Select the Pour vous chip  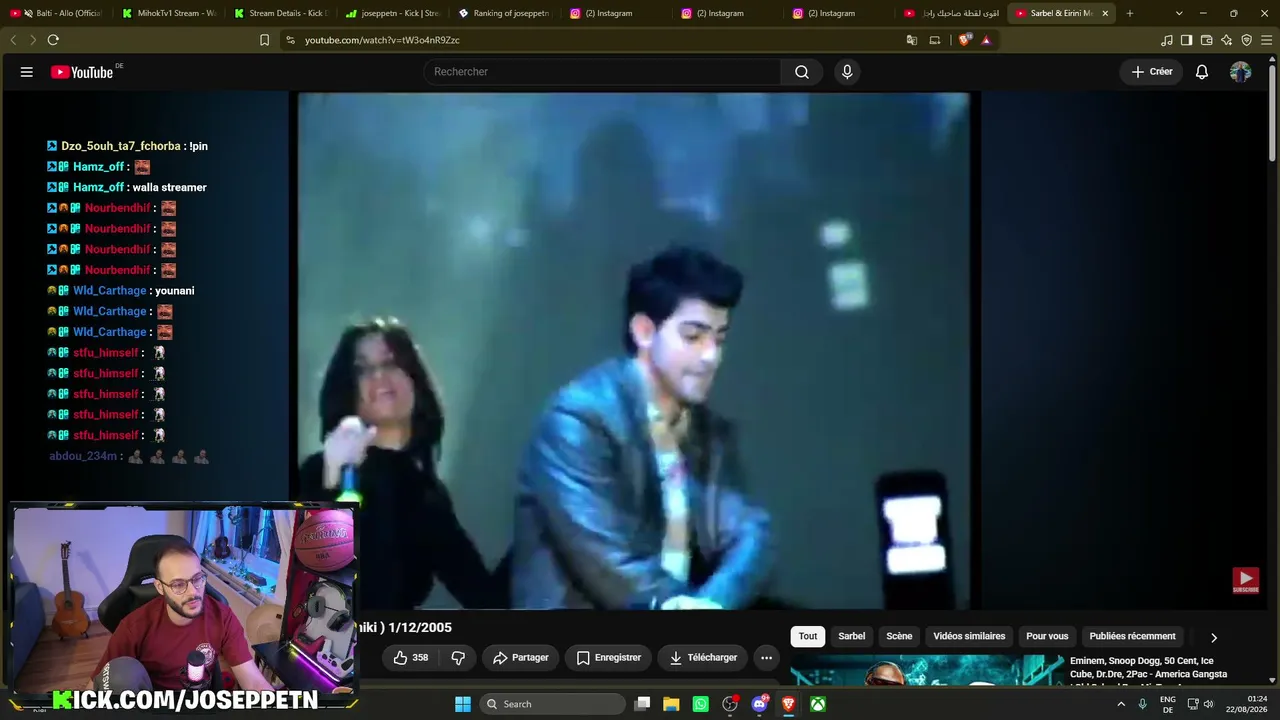pyautogui.click(x=1047, y=636)
